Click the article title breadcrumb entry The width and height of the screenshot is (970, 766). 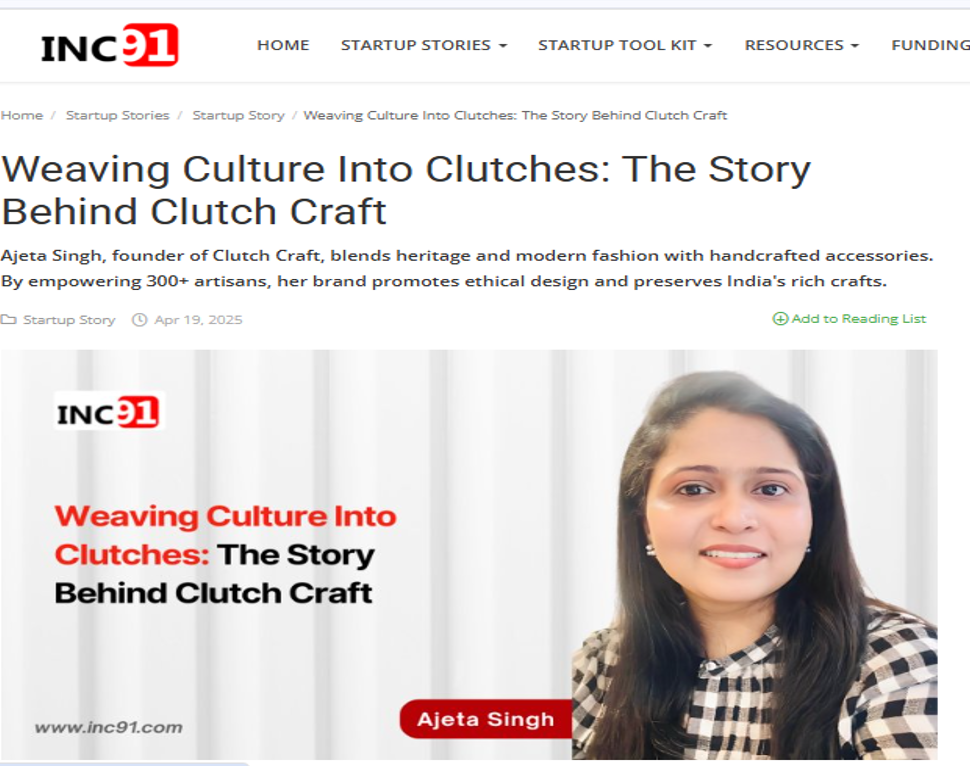pos(515,115)
